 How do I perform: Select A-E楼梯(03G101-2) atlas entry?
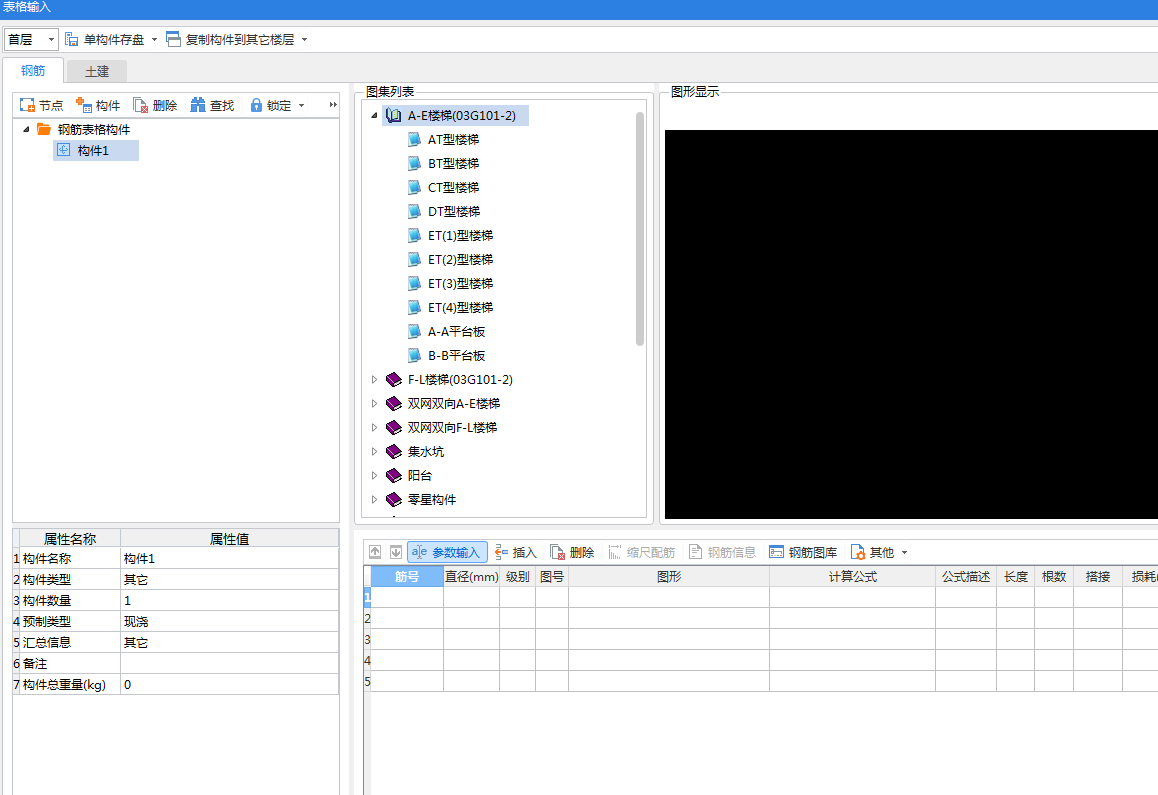point(455,115)
